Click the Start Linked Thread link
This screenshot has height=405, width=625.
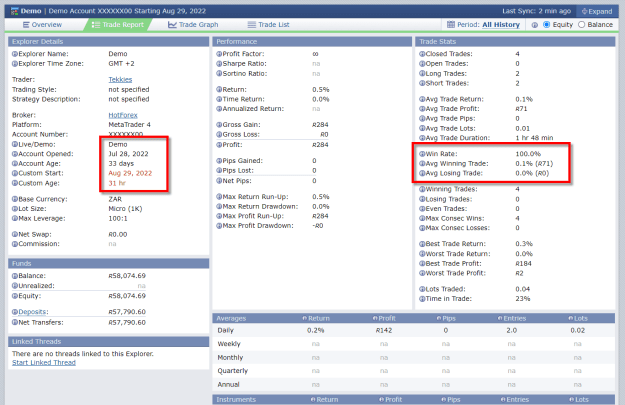click(x=44, y=363)
